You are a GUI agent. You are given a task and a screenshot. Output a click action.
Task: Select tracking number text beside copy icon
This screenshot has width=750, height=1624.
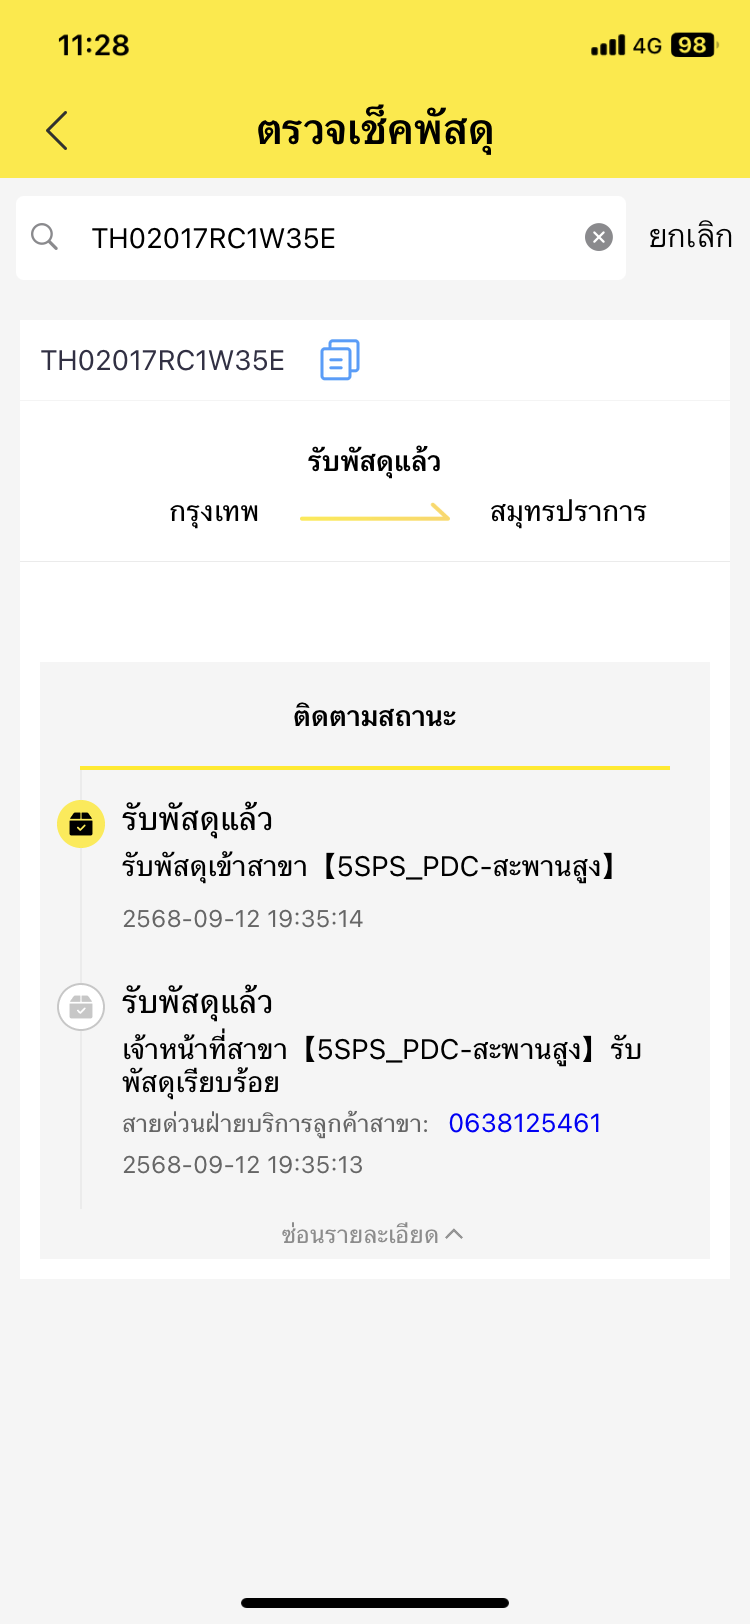(163, 360)
